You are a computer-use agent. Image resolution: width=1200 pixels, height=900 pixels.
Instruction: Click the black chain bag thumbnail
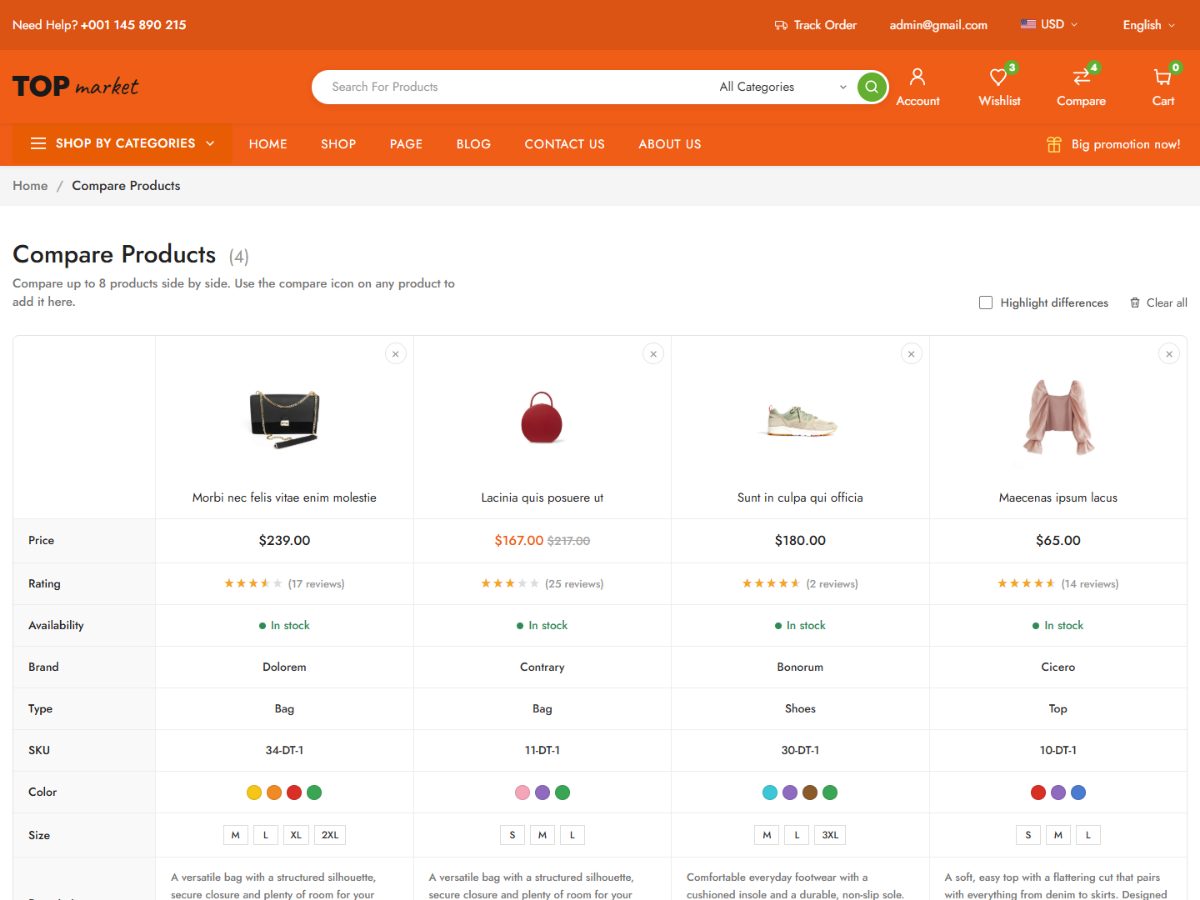(284, 418)
